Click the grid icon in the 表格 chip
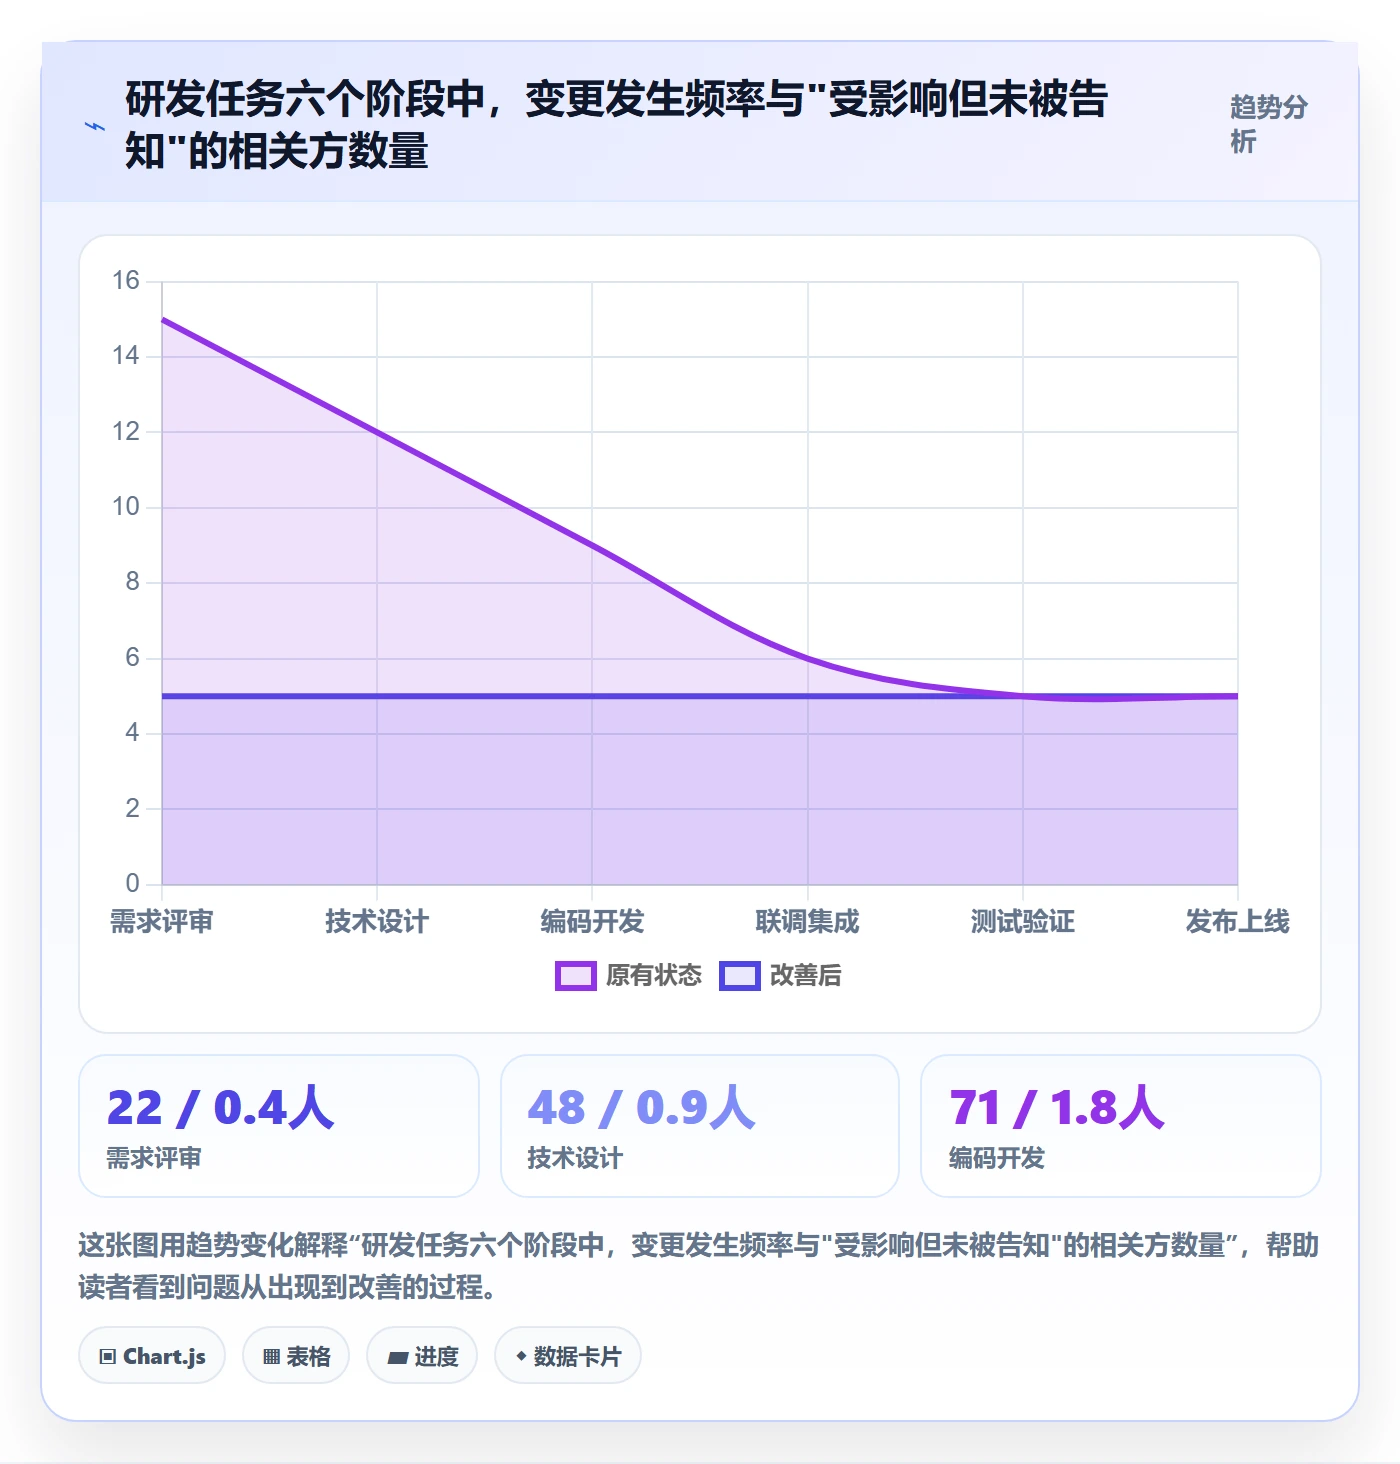Viewport: 1400px width, 1464px height. 271,1357
